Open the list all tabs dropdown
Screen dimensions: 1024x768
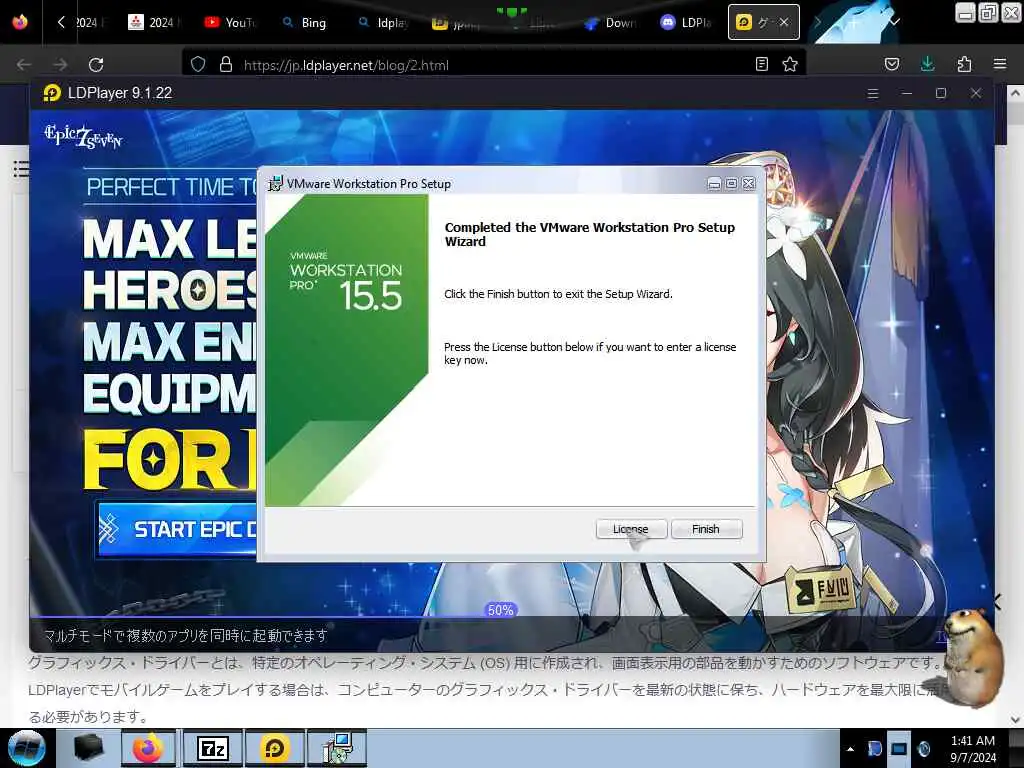(895, 22)
